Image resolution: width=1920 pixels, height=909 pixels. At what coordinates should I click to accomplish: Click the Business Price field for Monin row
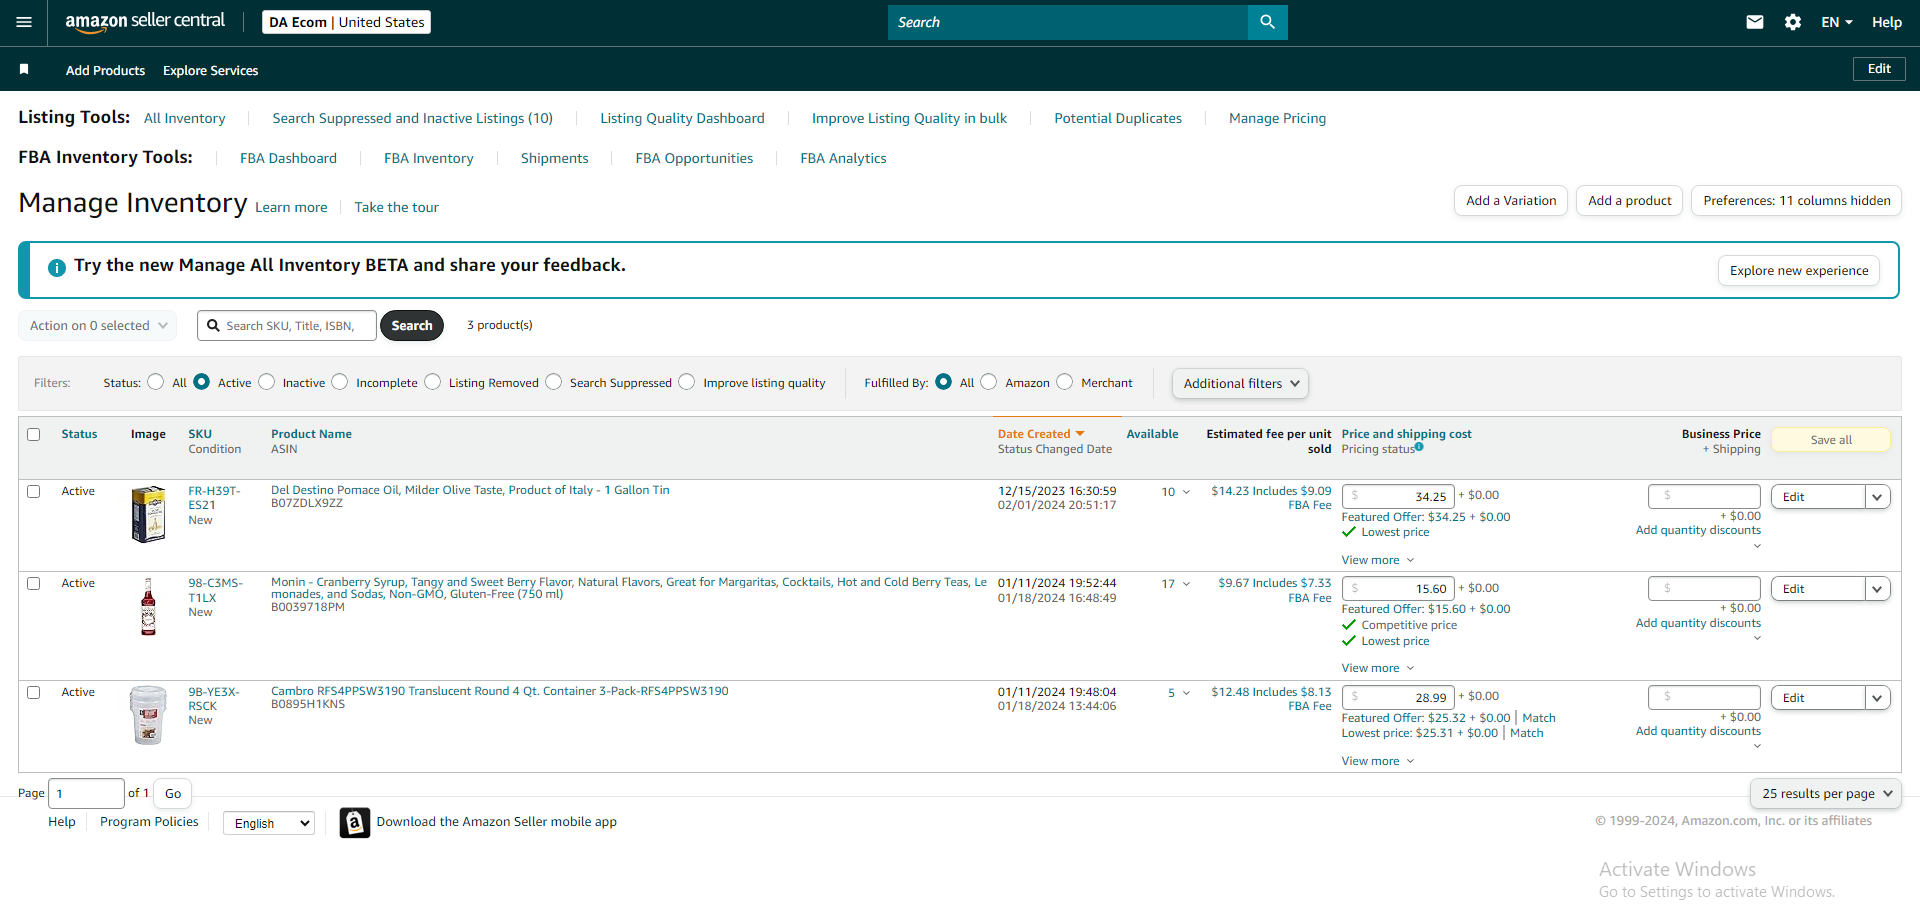click(1704, 589)
